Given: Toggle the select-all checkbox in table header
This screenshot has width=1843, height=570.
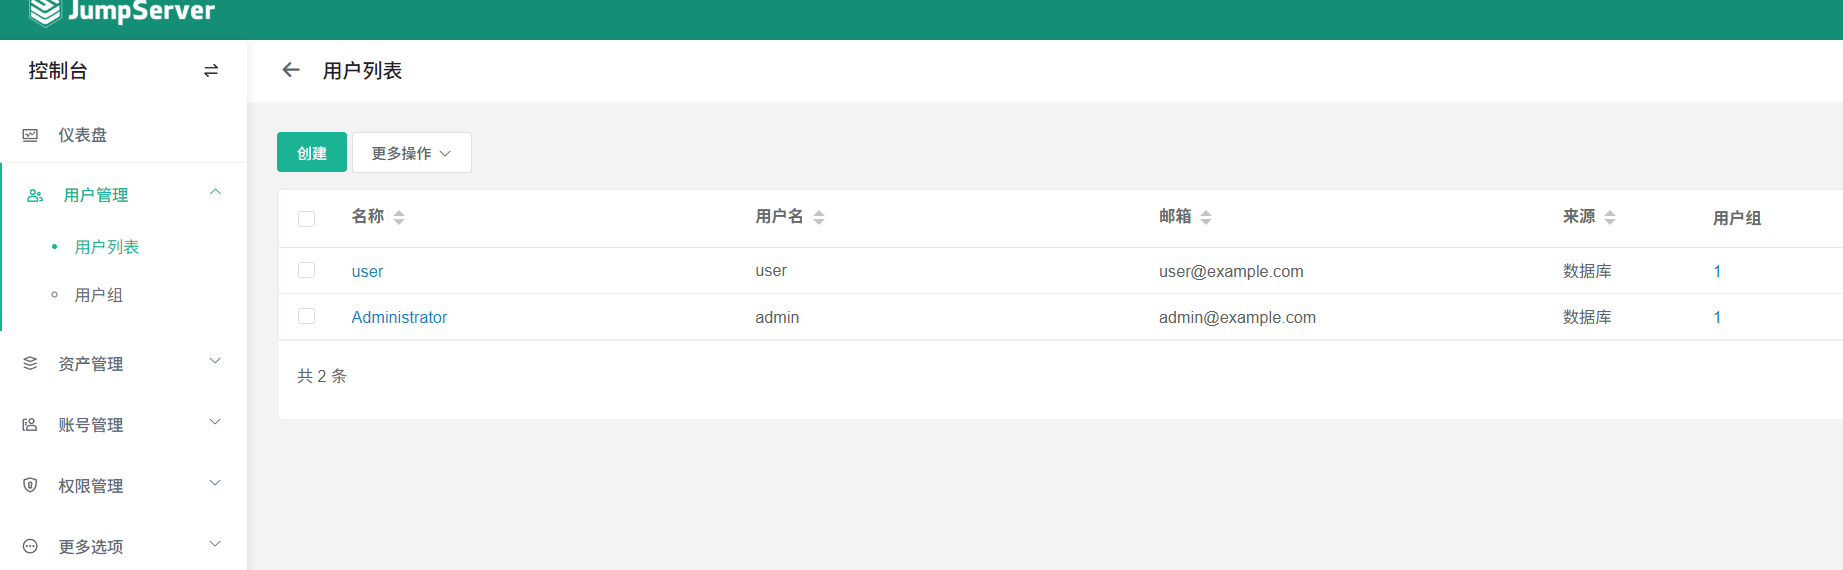Looking at the screenshot, I should click(x=307, y=218).
